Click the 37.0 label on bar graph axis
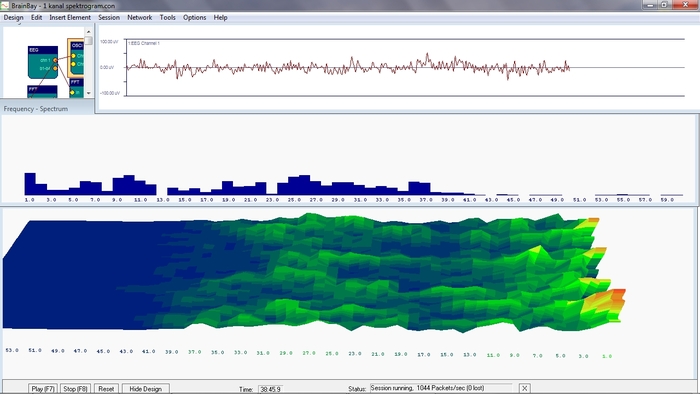This screenshot has height=394, width=700. coord(426,200)
